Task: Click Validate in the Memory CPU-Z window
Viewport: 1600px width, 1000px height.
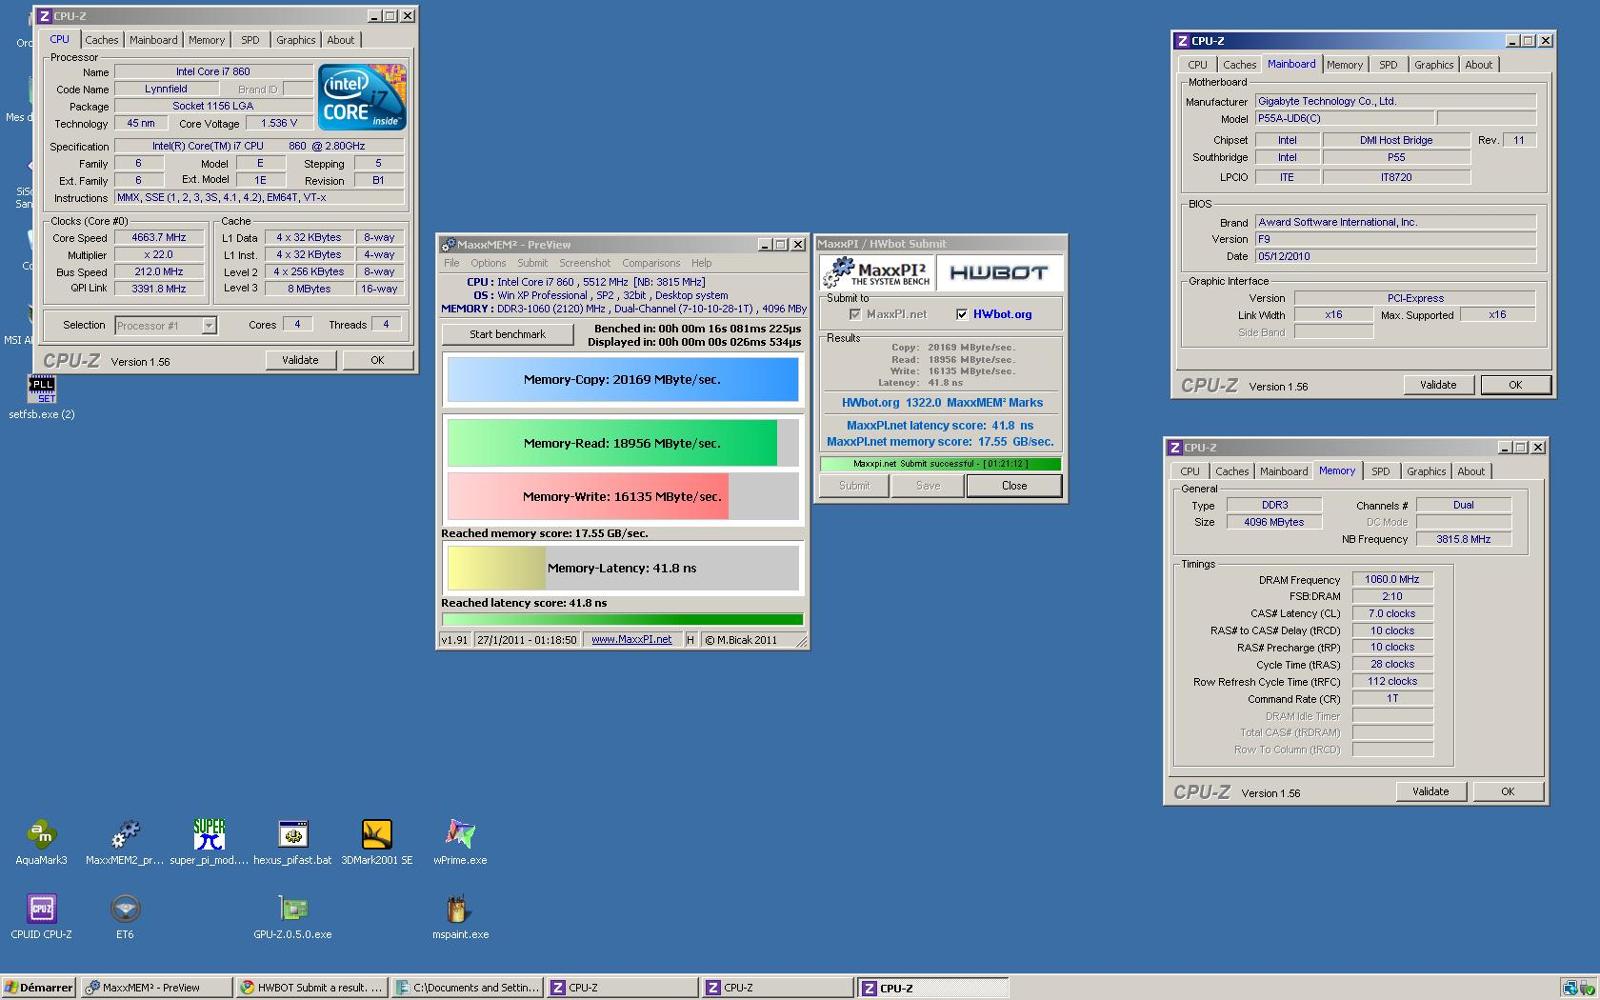Action: click(1430, 791)
